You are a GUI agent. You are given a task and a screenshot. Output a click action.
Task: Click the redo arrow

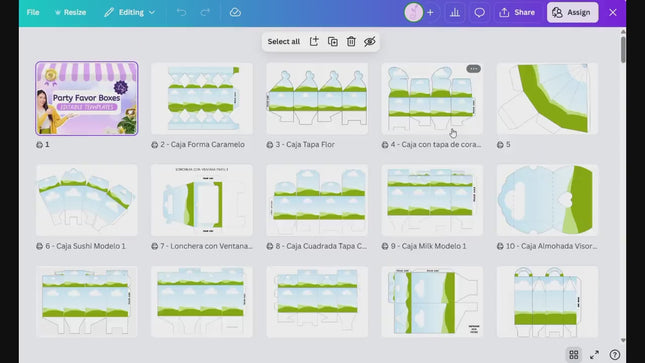(205, 12)
